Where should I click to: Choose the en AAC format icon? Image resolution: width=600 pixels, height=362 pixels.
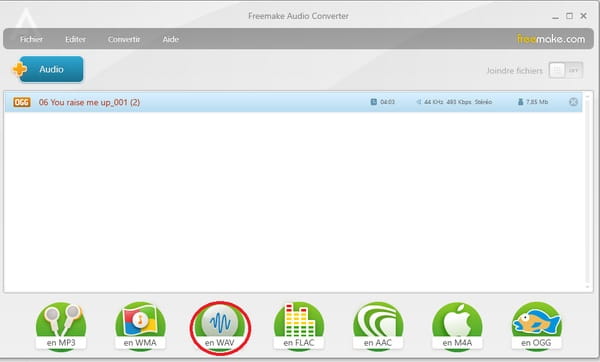pyautogui.click(x=378, y=326)
